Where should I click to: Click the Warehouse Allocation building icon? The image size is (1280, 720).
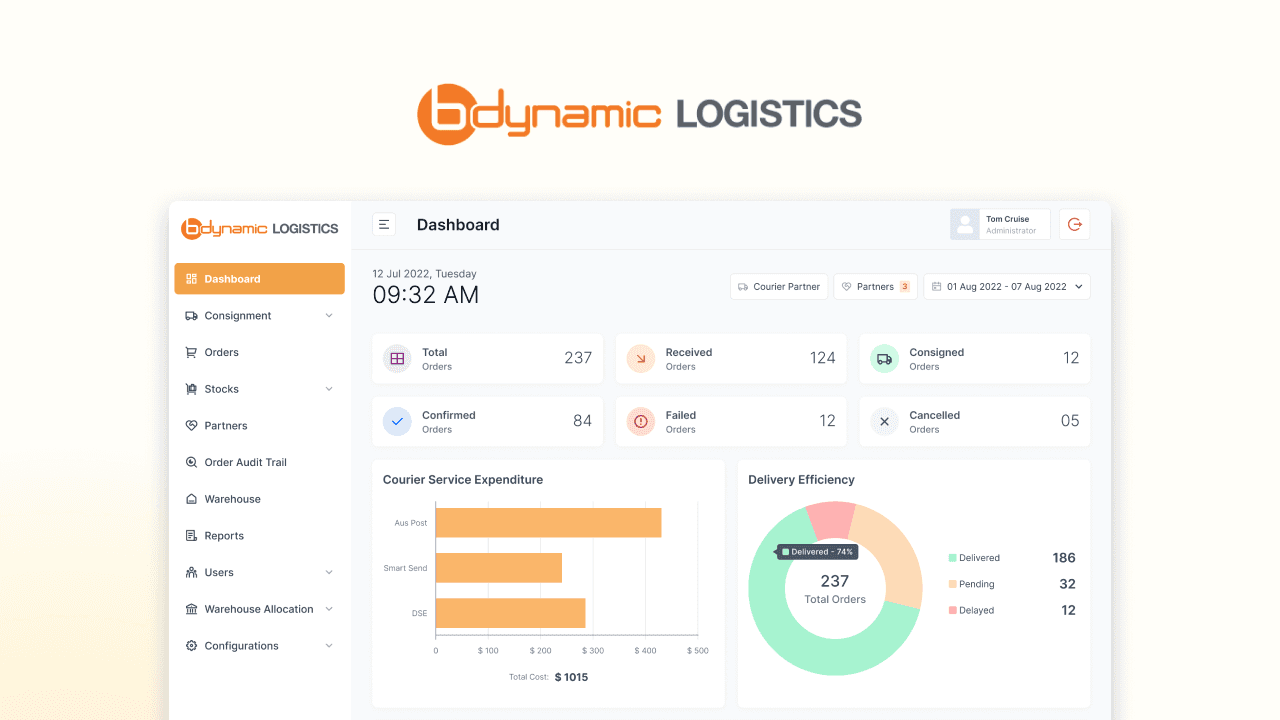pos(191,609)
